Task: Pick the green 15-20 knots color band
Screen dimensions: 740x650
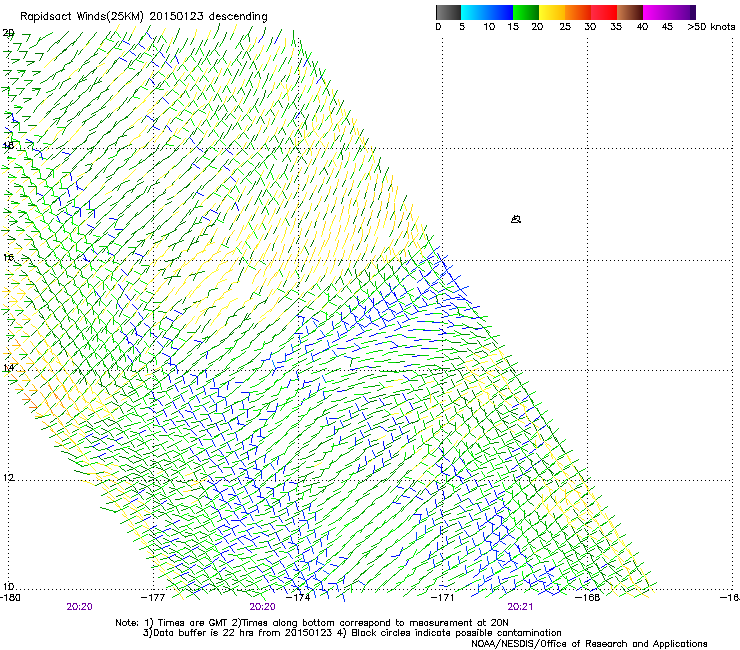Action: pos(526,12)
